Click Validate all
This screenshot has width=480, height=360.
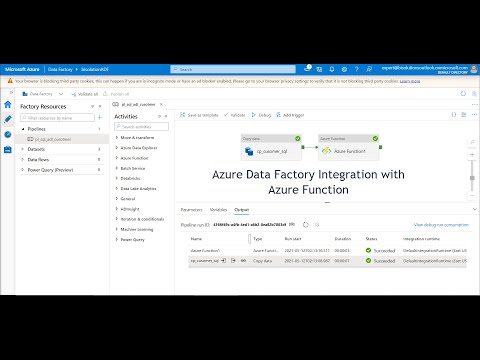pyautogui.click(x=84, y=94)
